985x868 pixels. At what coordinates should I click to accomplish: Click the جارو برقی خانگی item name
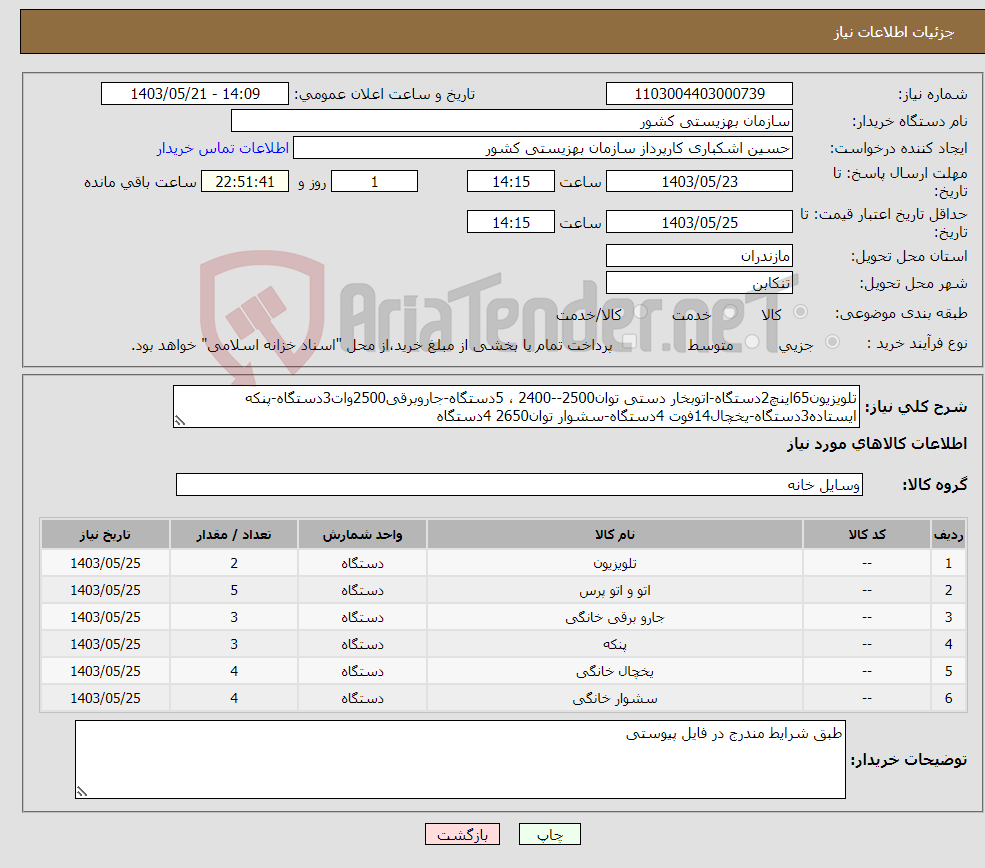click(x=615, y=617)
